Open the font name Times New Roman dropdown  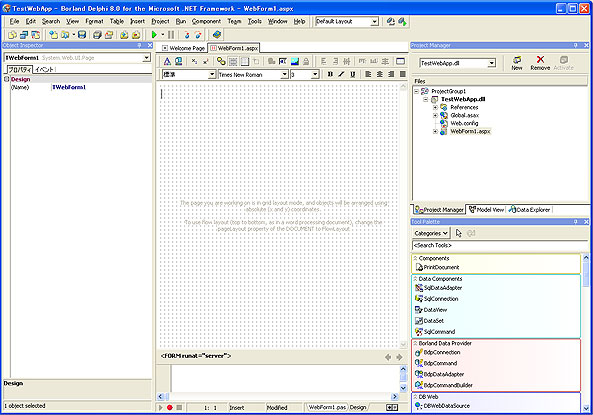tap(284, 75)
